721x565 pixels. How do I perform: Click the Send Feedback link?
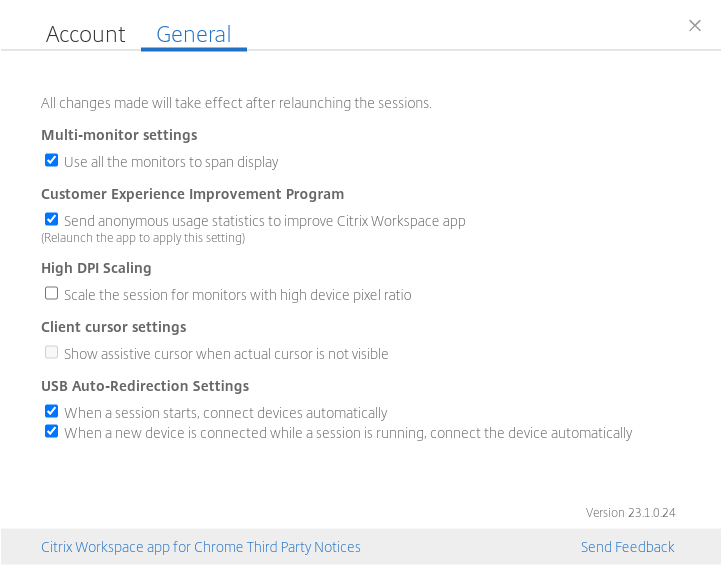[x=627, y=547]
